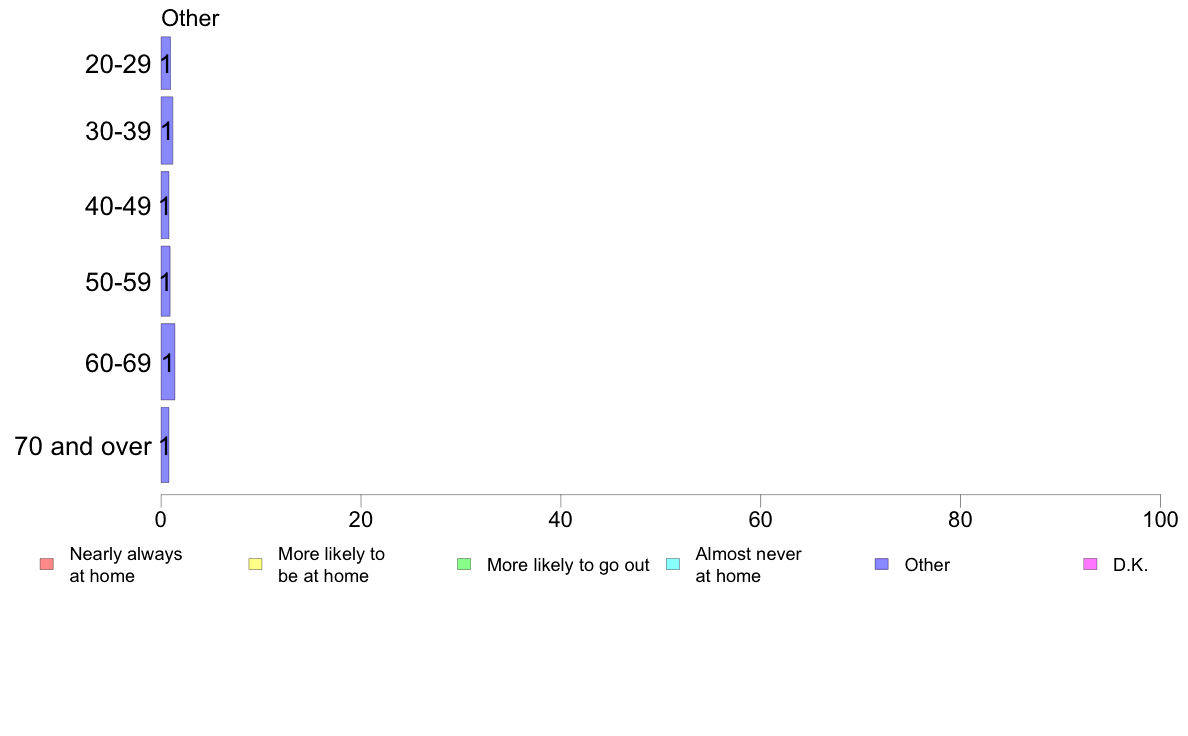Screen dimensions: 1188x736
Task: Select the 30-39 age group bar
Action: tap(167, 130)
